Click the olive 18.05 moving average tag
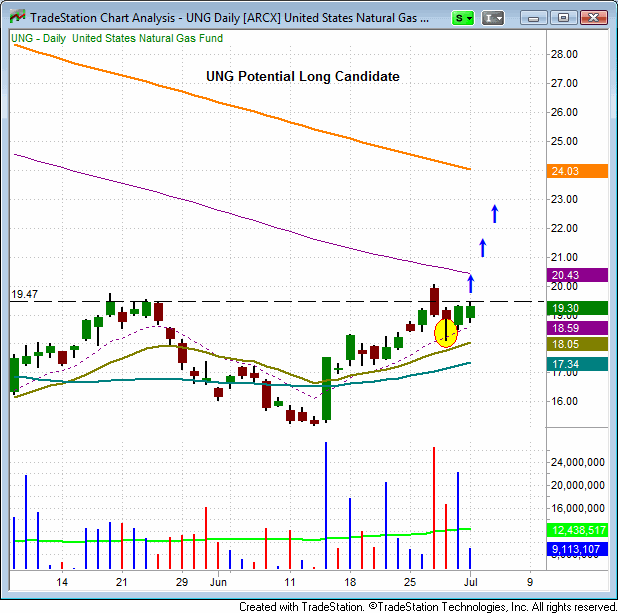 577,344
